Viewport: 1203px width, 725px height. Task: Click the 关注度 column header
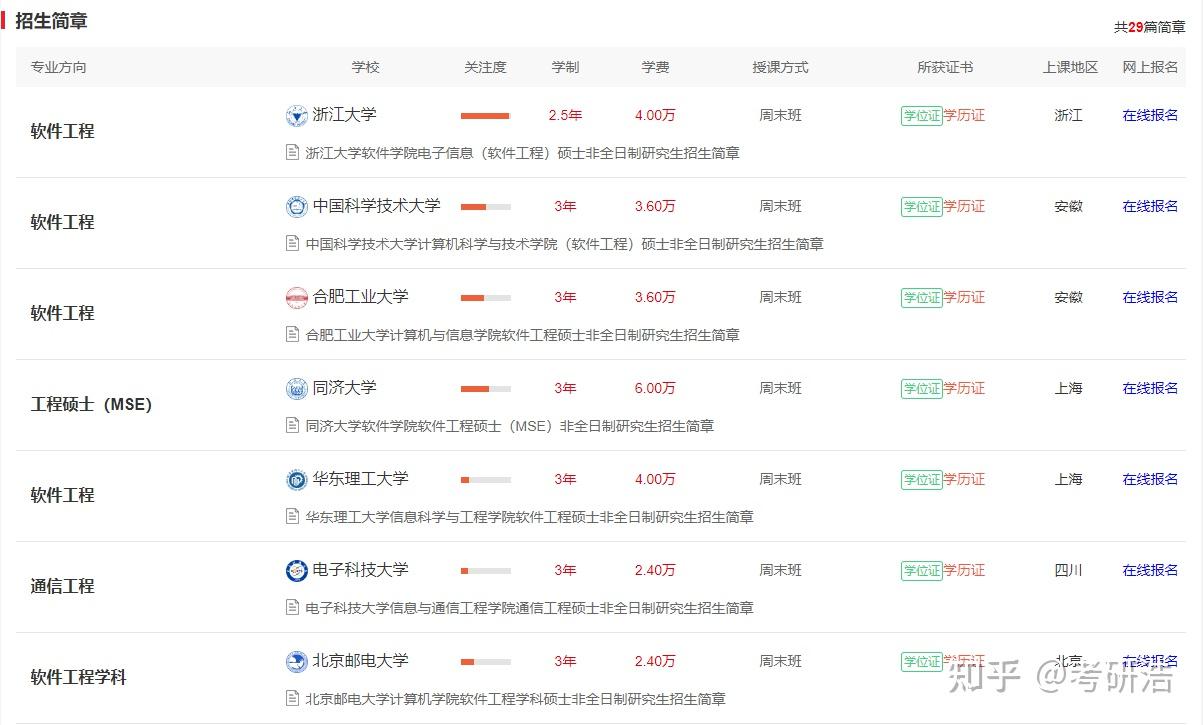coord(485,67)
